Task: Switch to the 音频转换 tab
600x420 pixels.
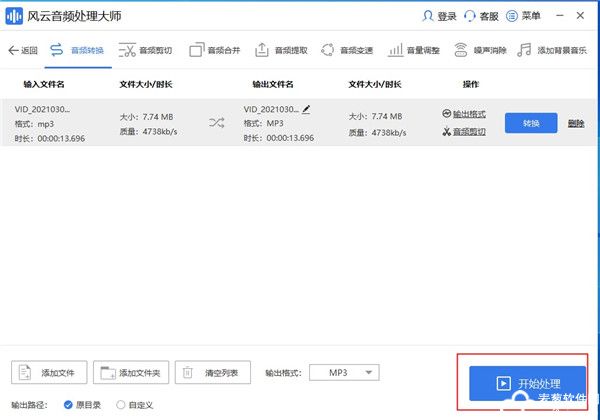Action: click(78, 50)
